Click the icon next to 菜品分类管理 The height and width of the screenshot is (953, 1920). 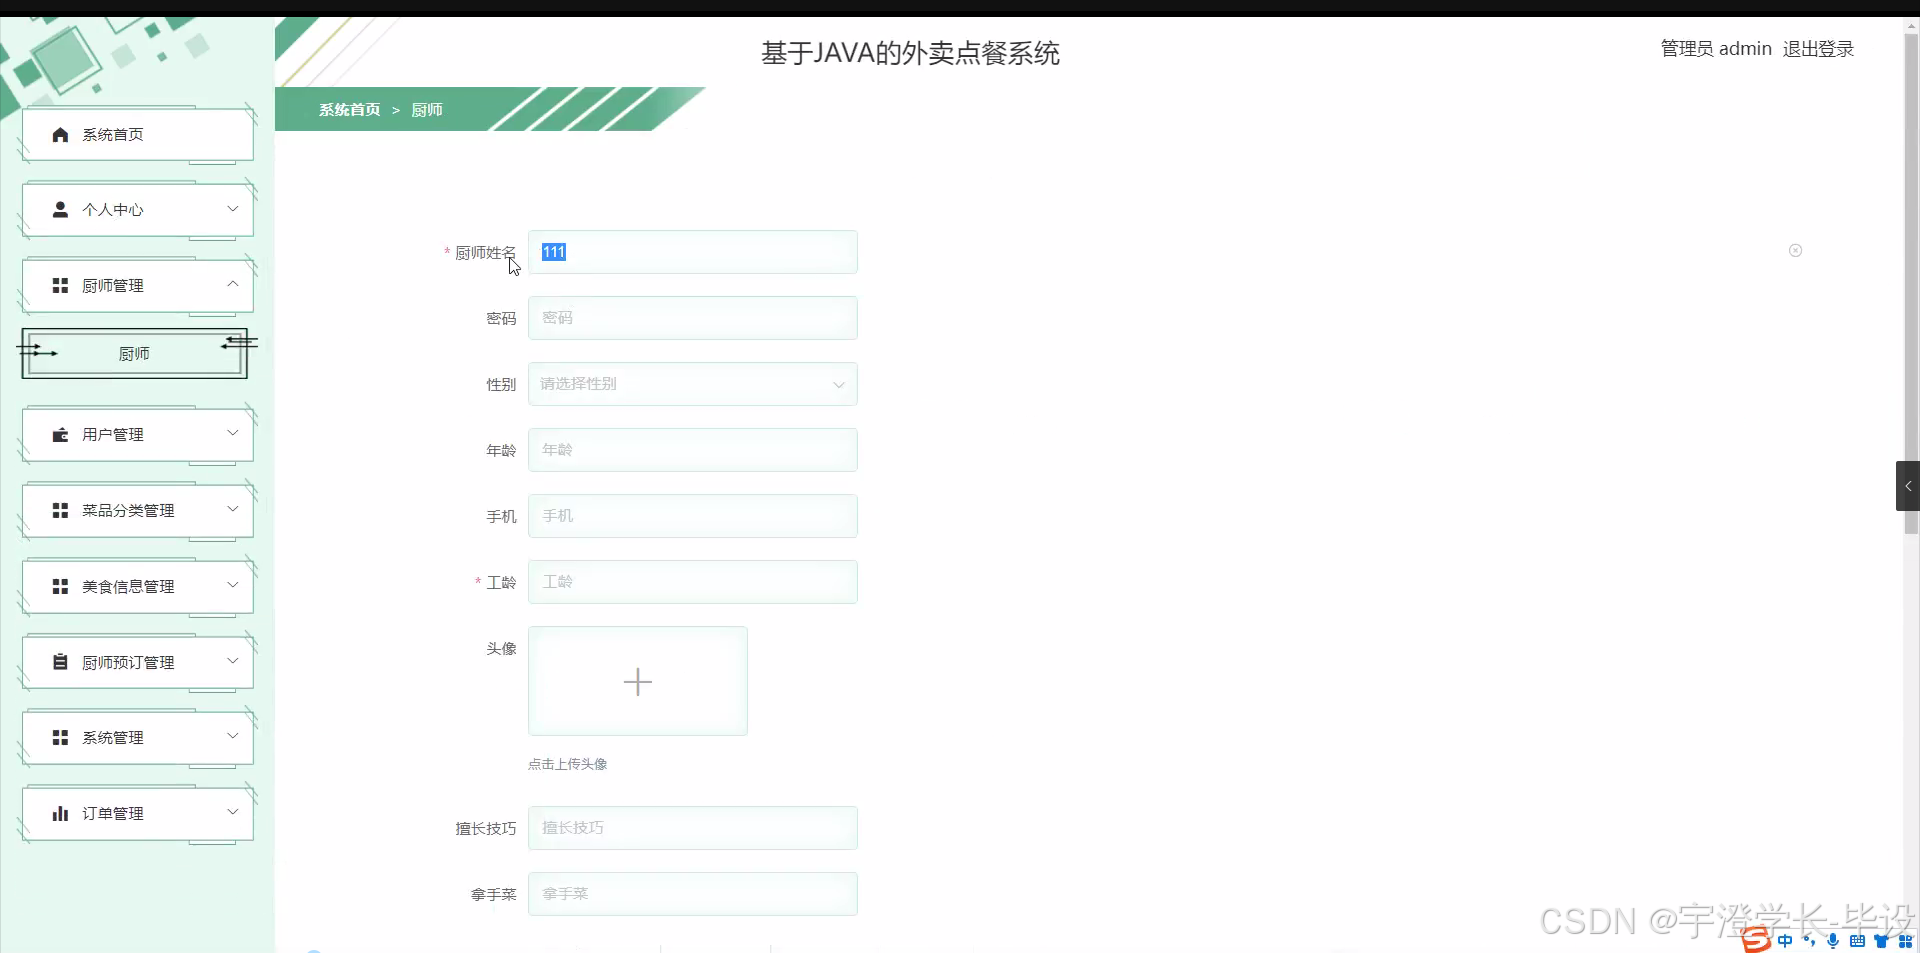59,510
